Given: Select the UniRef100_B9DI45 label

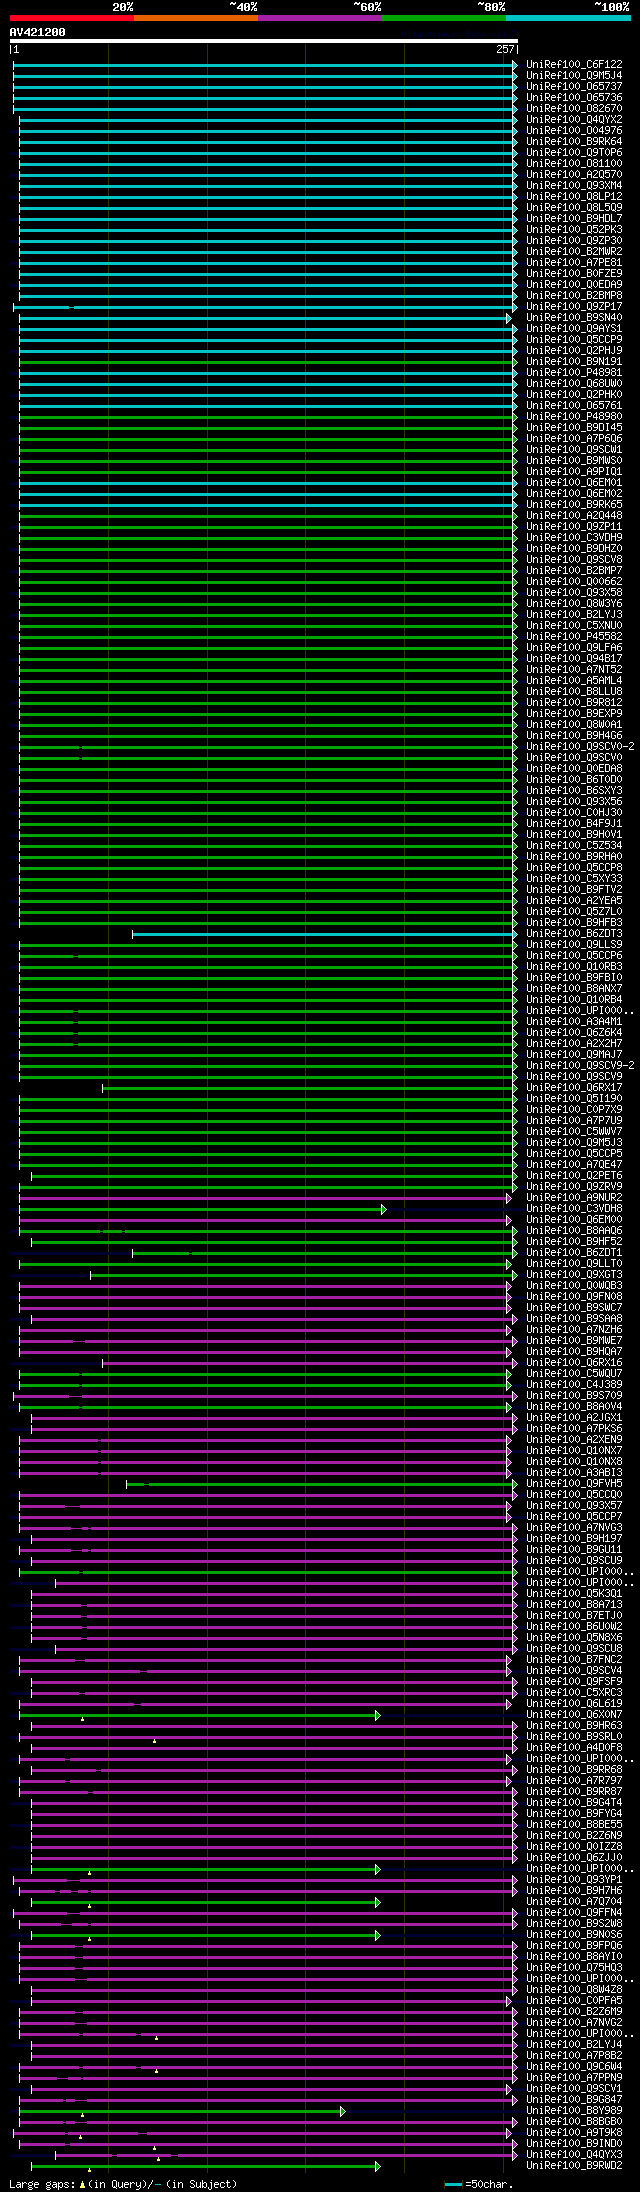Looking at the screenshot, I should (574, 427).
